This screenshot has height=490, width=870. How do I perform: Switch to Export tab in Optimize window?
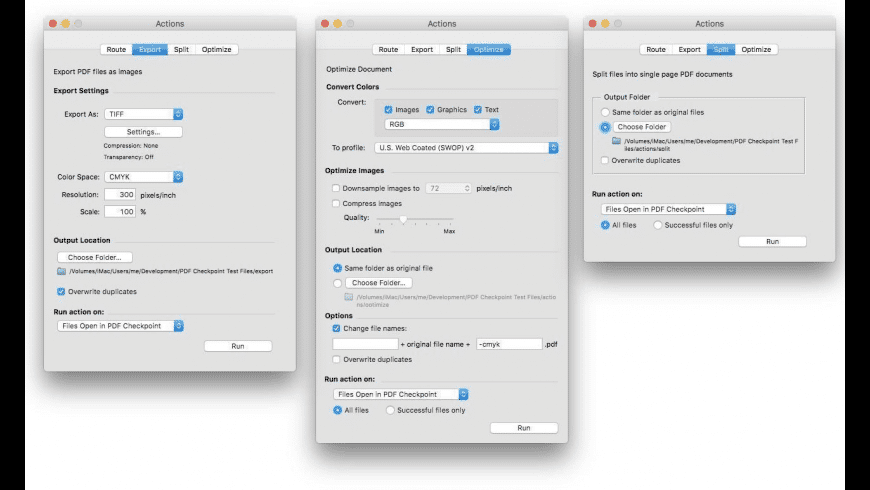pyautogui.click(x=422, y=49)
